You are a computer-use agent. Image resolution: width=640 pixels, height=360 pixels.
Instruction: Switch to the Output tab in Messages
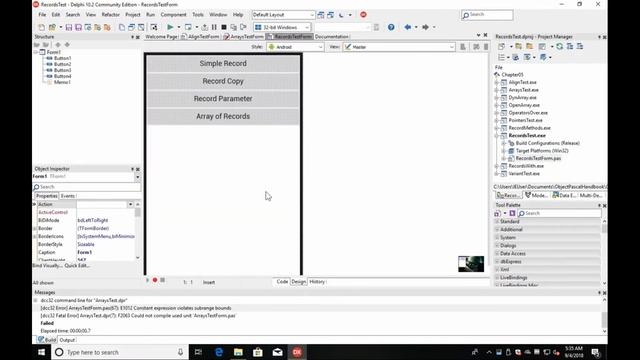pyautogui.click(x=67, y=340)
